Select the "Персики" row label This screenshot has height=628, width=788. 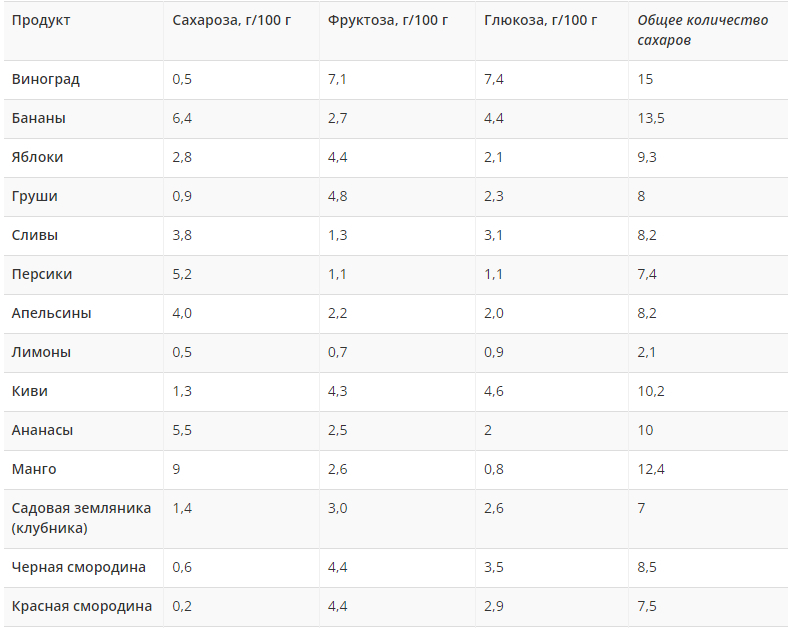[42, 274]
